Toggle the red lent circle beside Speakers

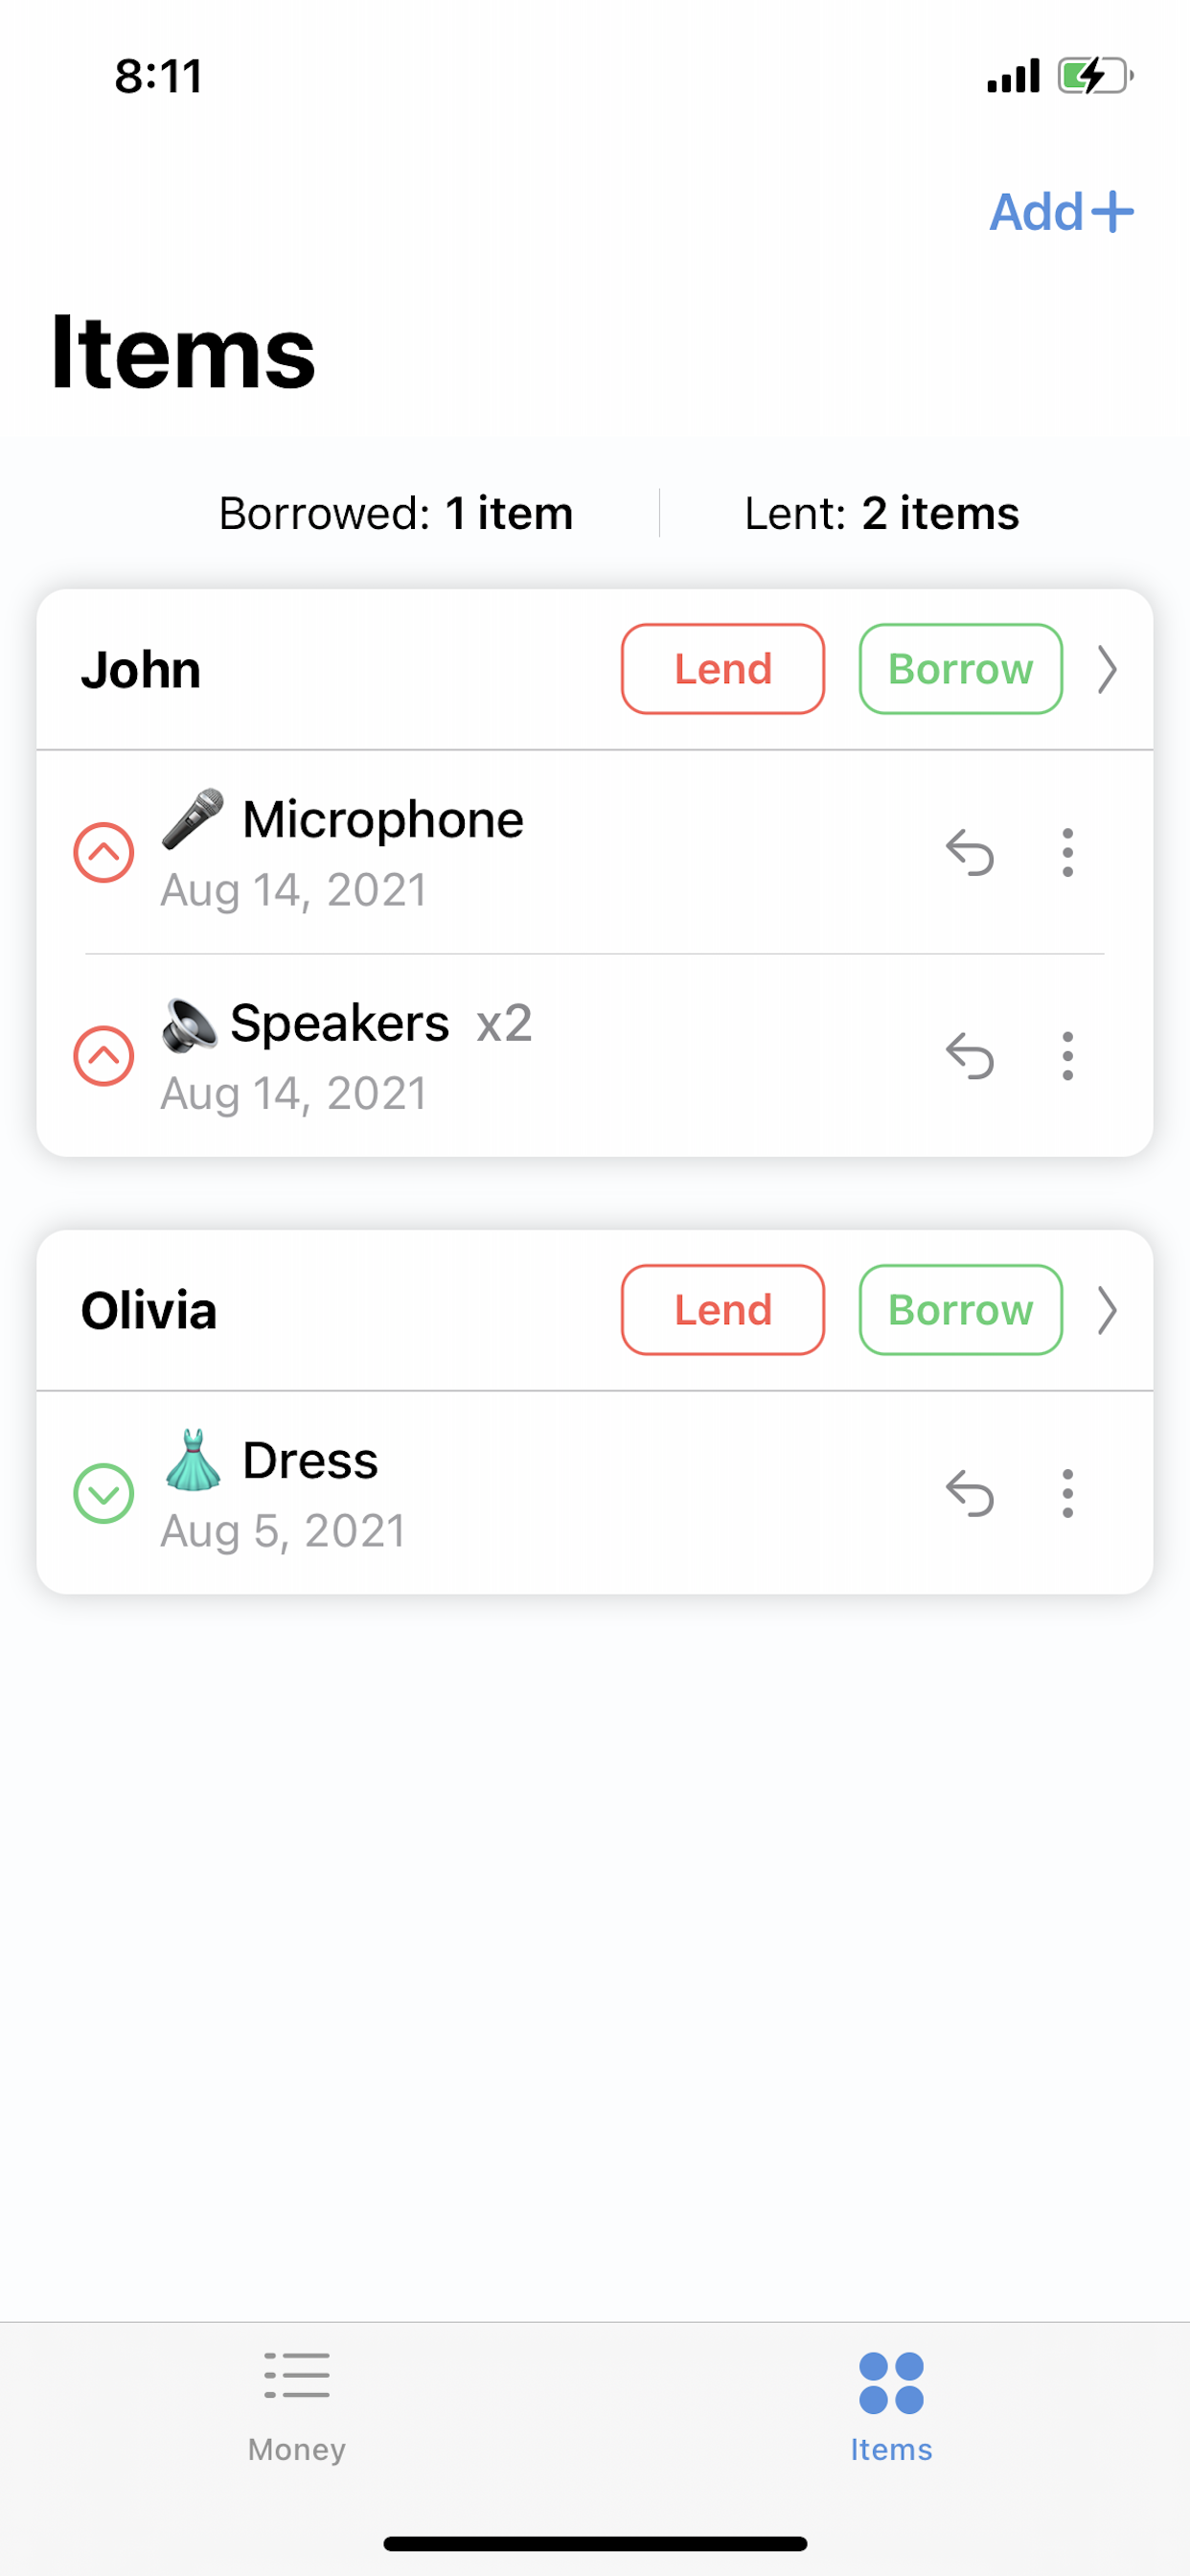tap(104, 1056)
